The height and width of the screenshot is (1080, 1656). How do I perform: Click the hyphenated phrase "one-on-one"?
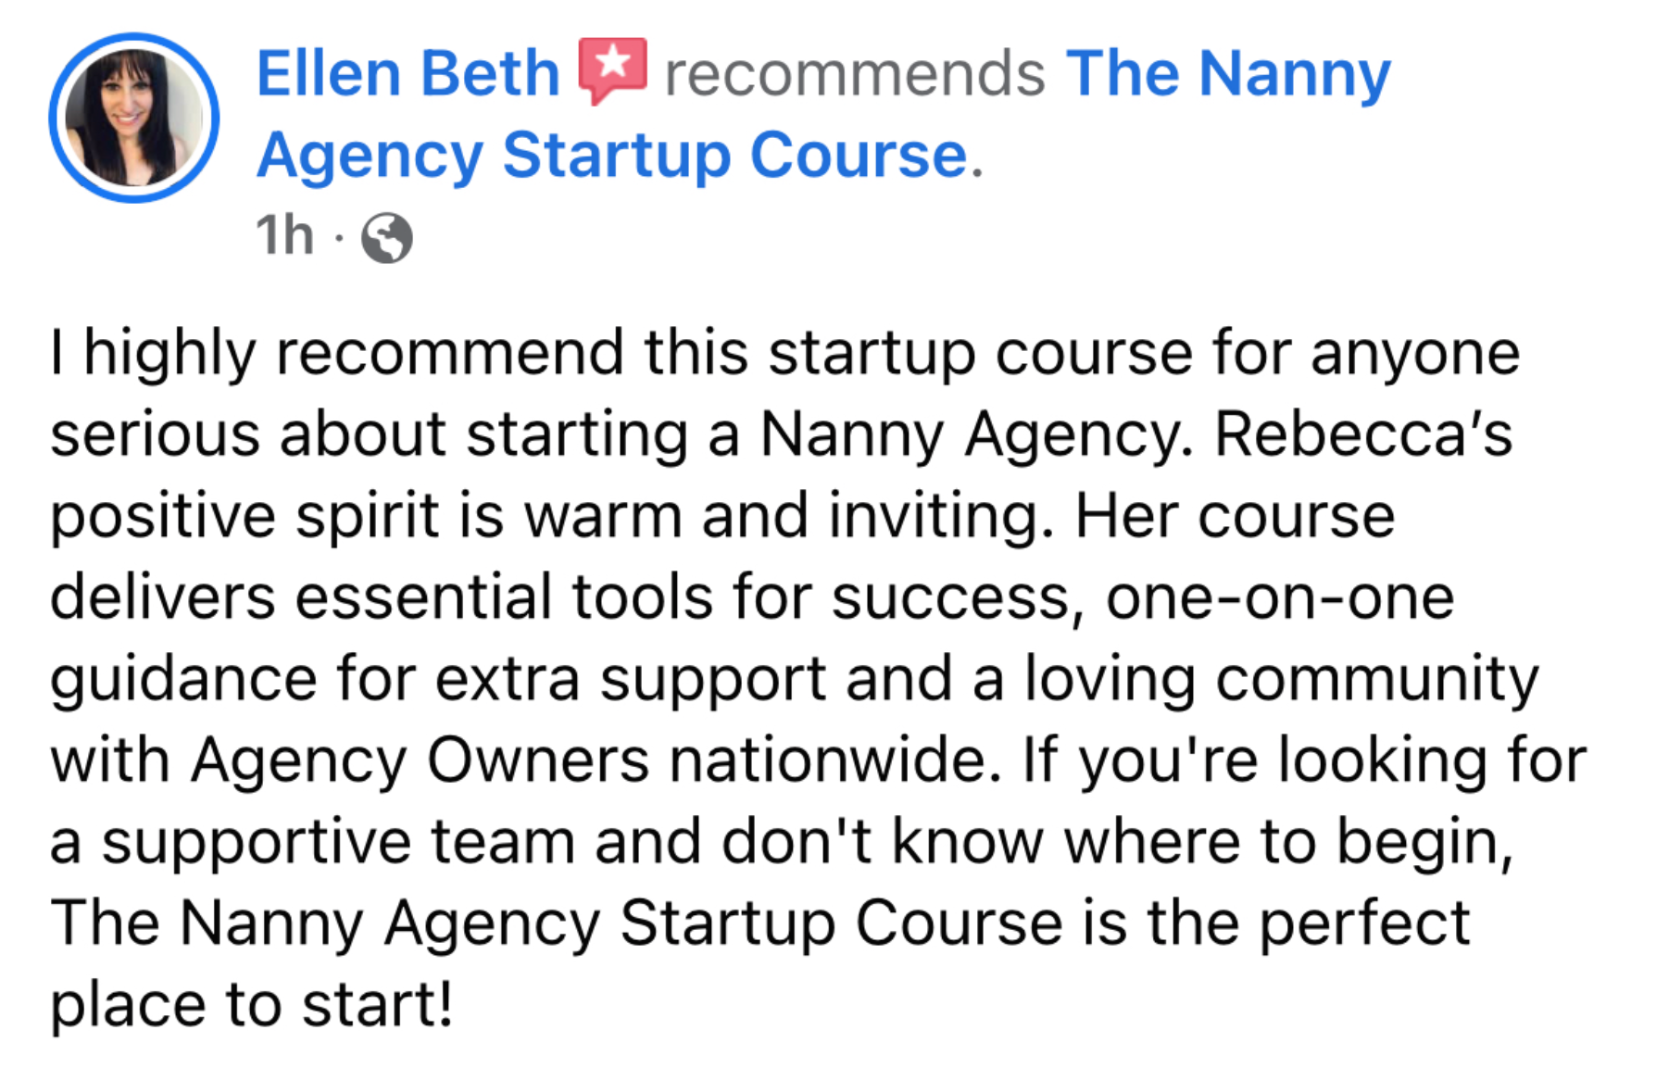click(x=1279, y=598)
